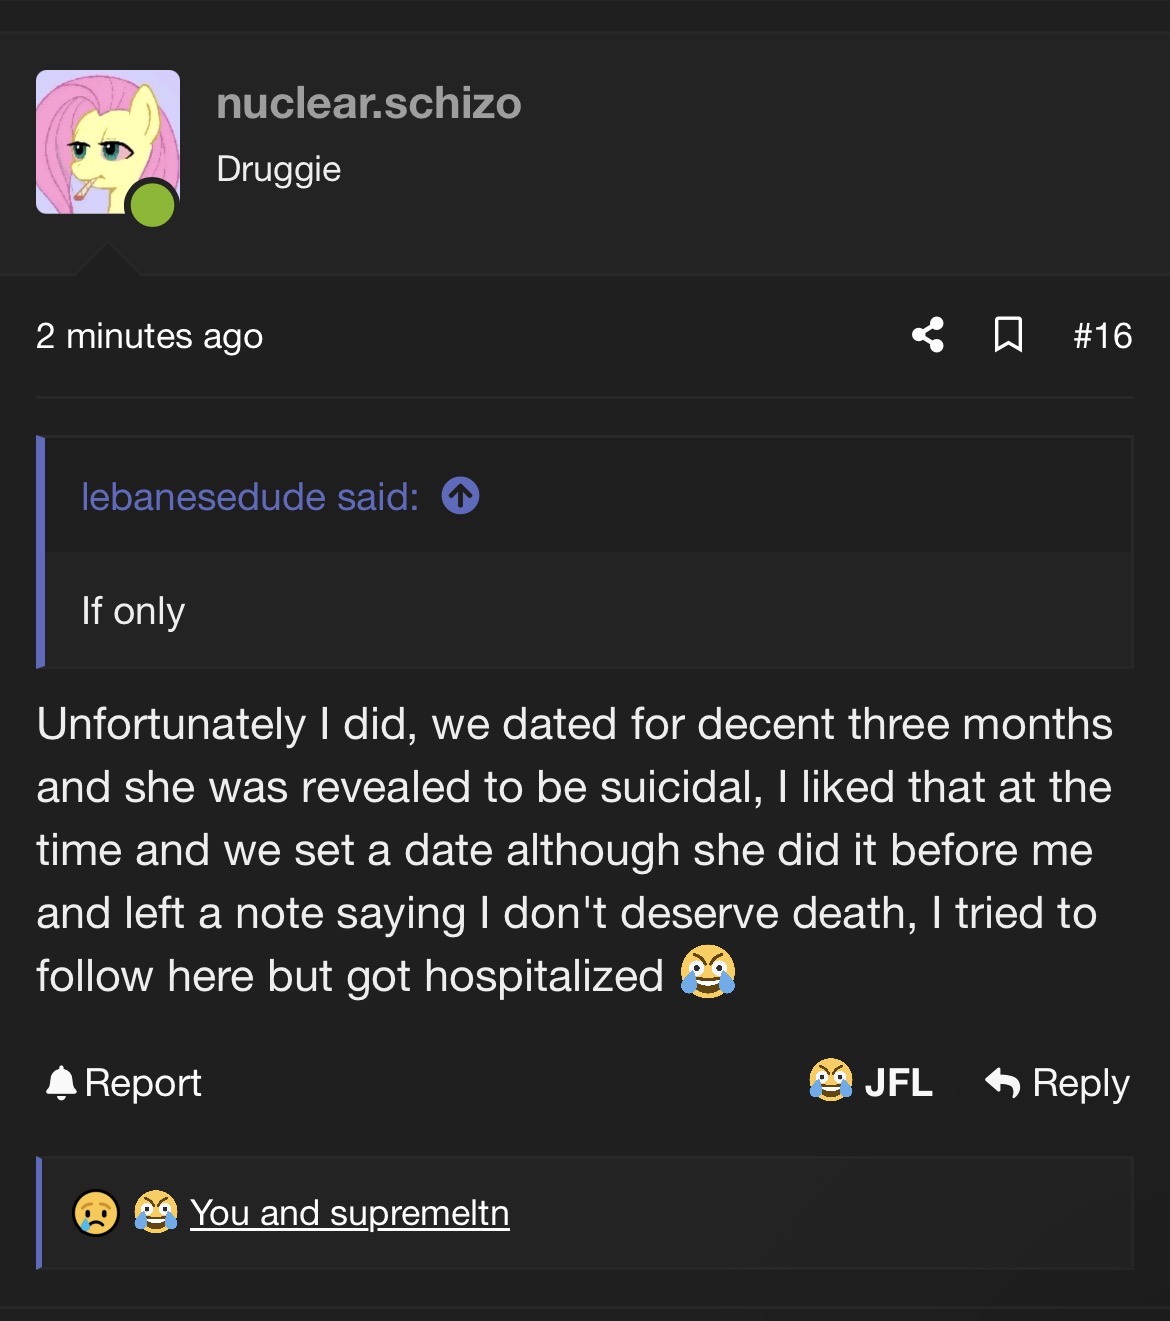1170x1321 pixels.
Task: Click the Reply arrow icon
Action: coord(1002,1083)
